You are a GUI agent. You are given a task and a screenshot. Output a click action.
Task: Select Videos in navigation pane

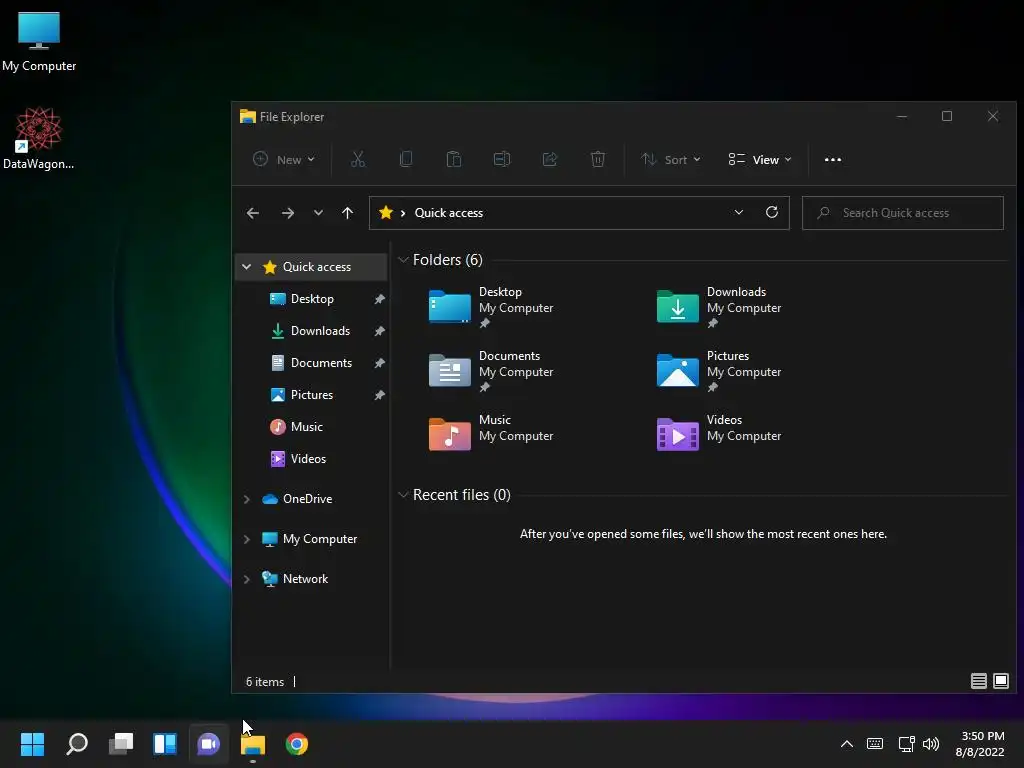point(308,458)
